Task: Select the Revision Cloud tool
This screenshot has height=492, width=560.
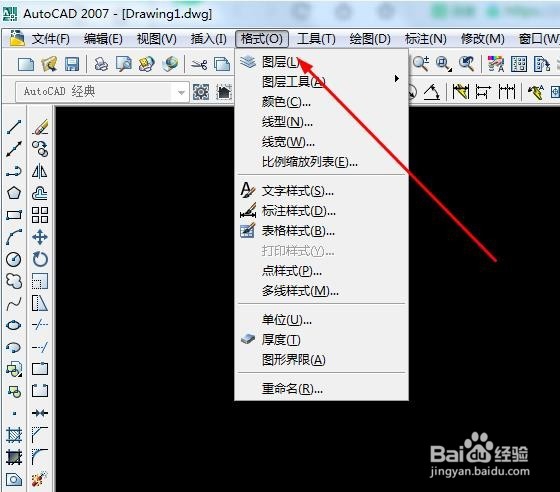Action: click(14, 281)
